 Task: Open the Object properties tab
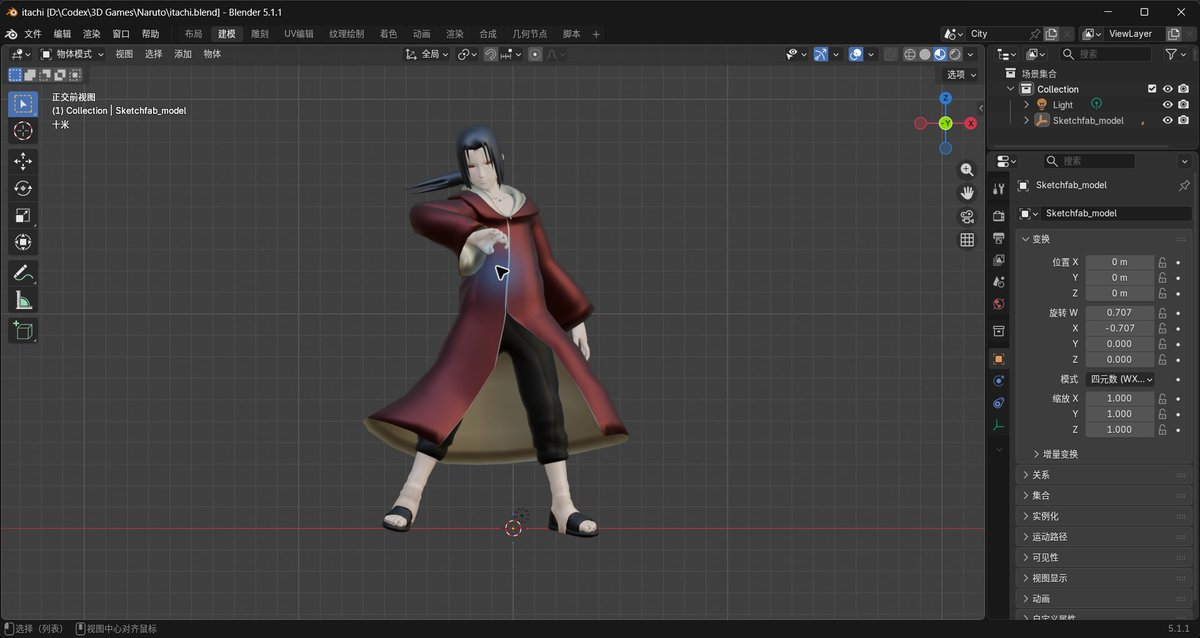(x=998, y=358)
